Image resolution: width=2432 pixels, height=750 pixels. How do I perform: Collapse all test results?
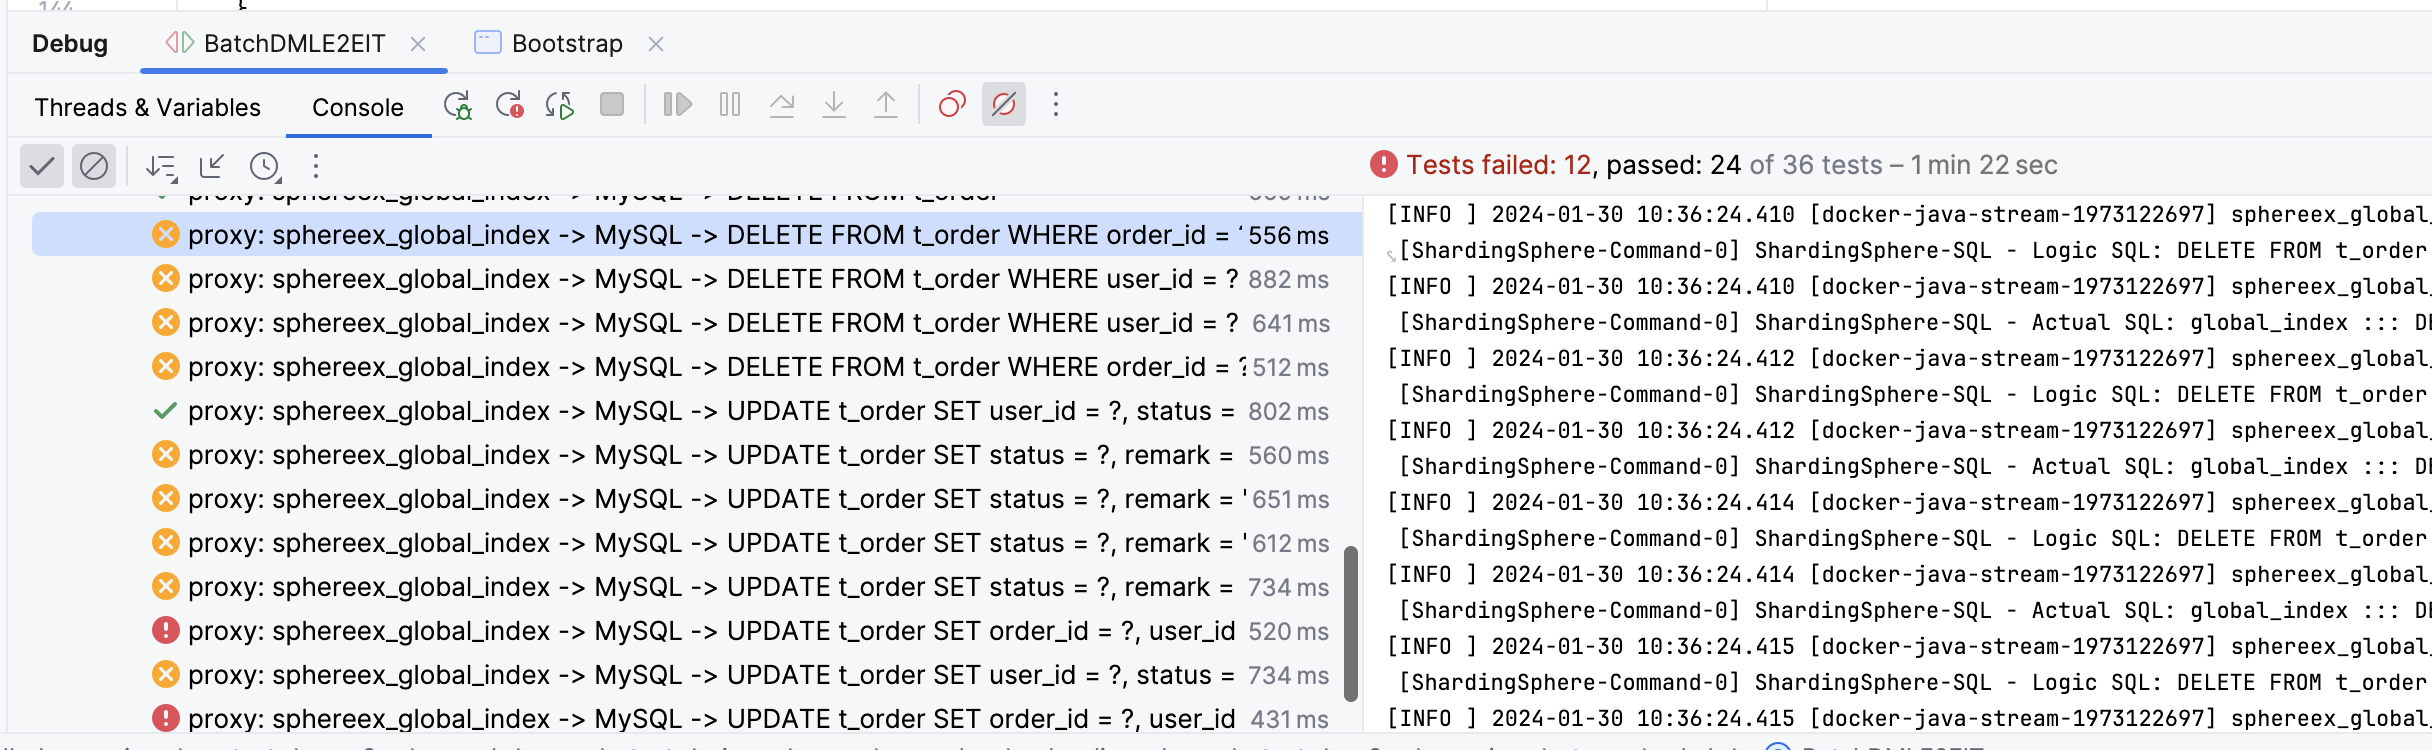tap(212, 166)
